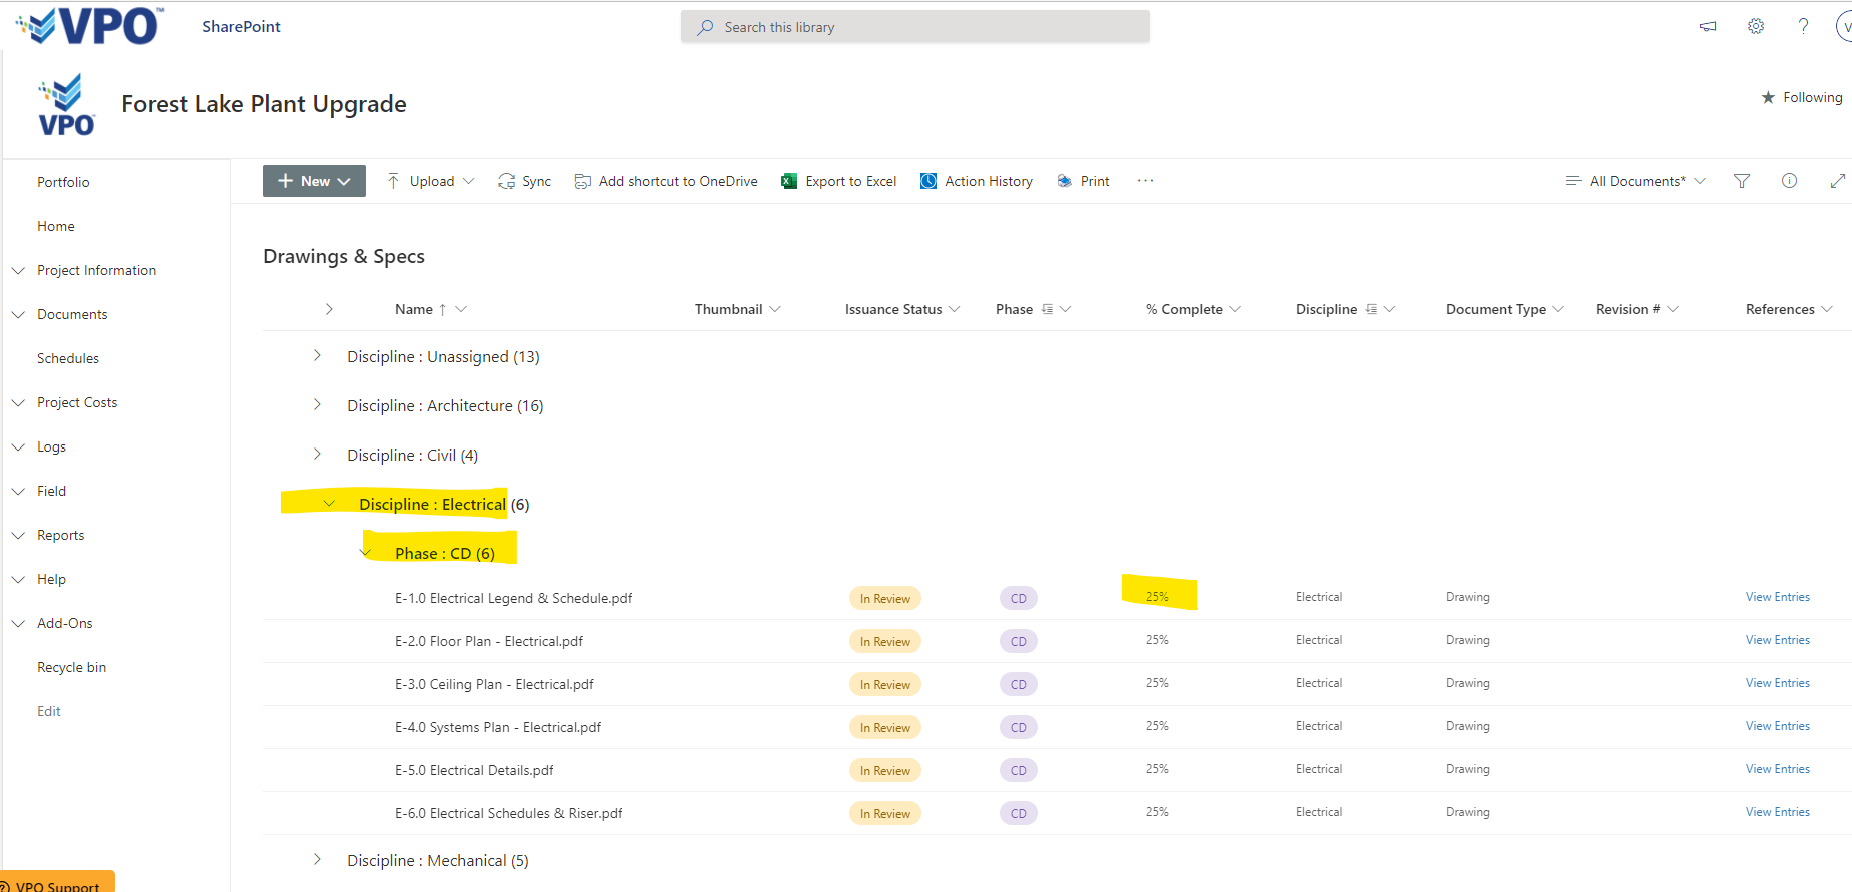
Task: Click the Export to Excel icon
Action: point(789,181)
